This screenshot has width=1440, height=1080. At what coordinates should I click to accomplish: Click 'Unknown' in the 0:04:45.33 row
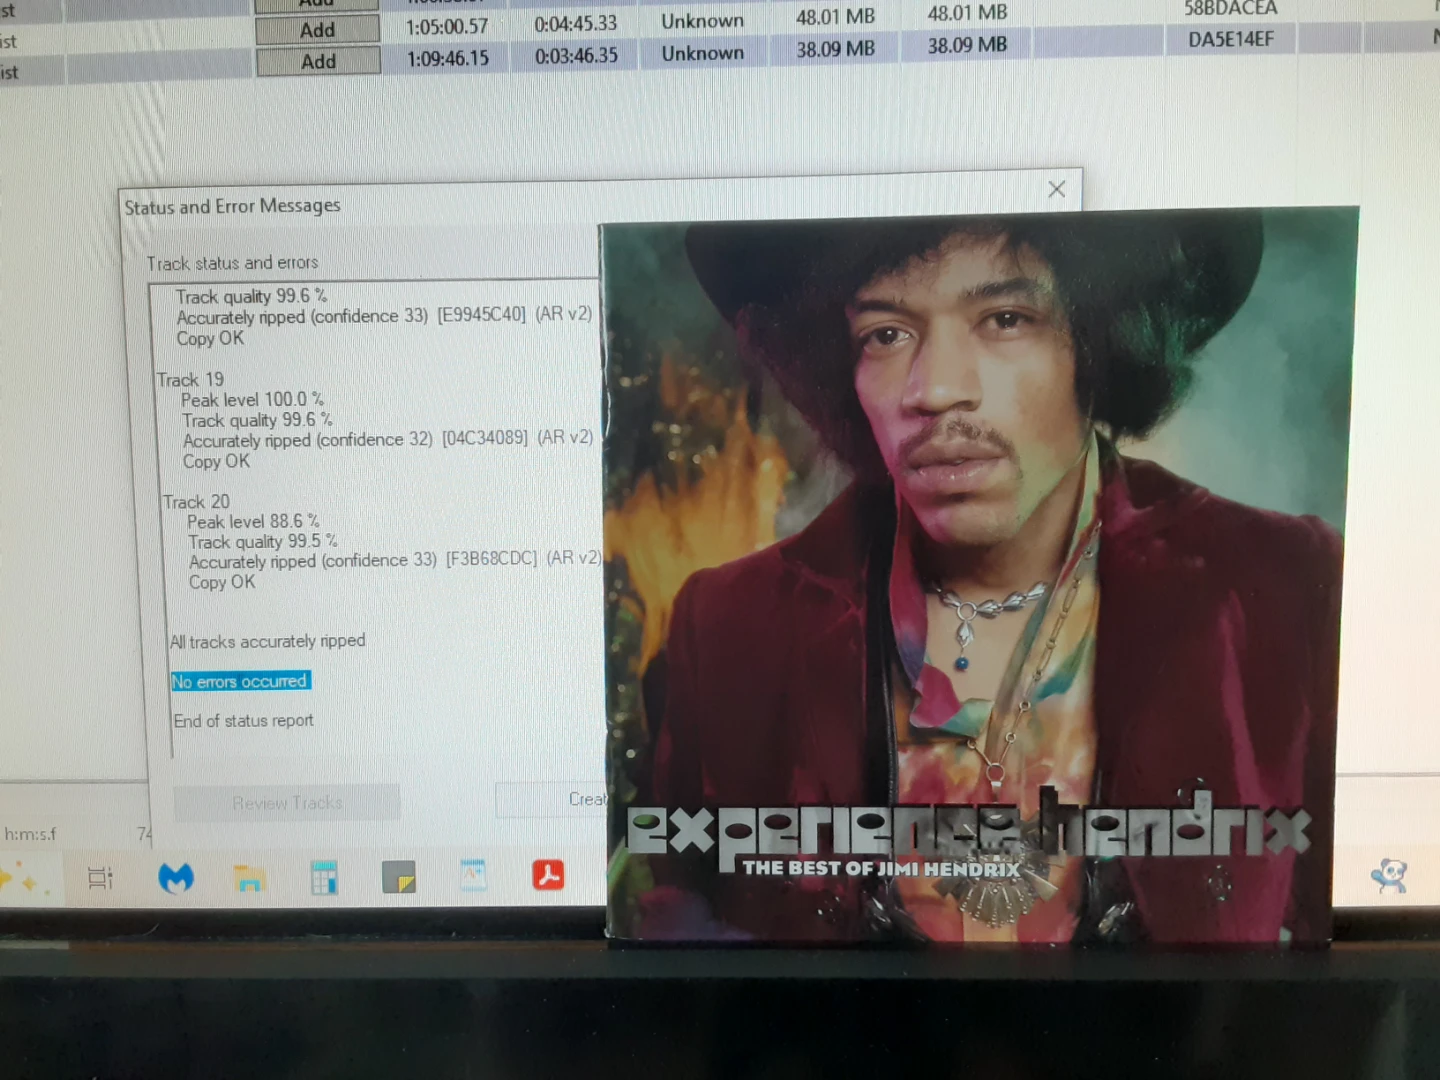[x=703, y=21]
